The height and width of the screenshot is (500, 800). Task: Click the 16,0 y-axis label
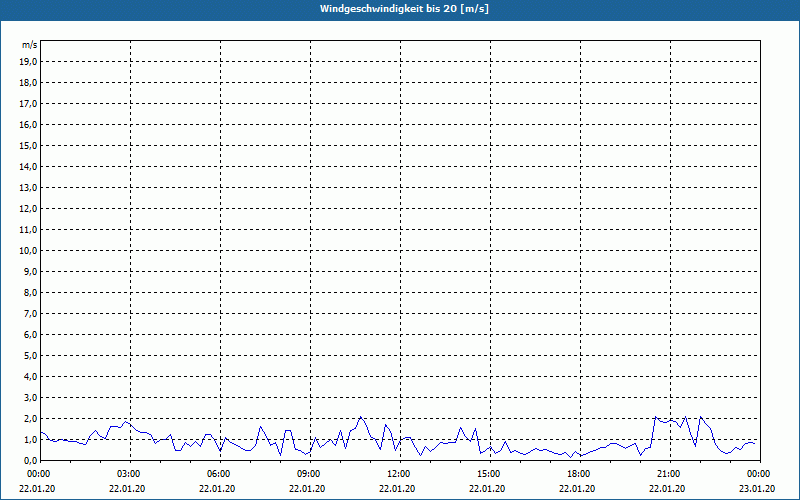28,124
